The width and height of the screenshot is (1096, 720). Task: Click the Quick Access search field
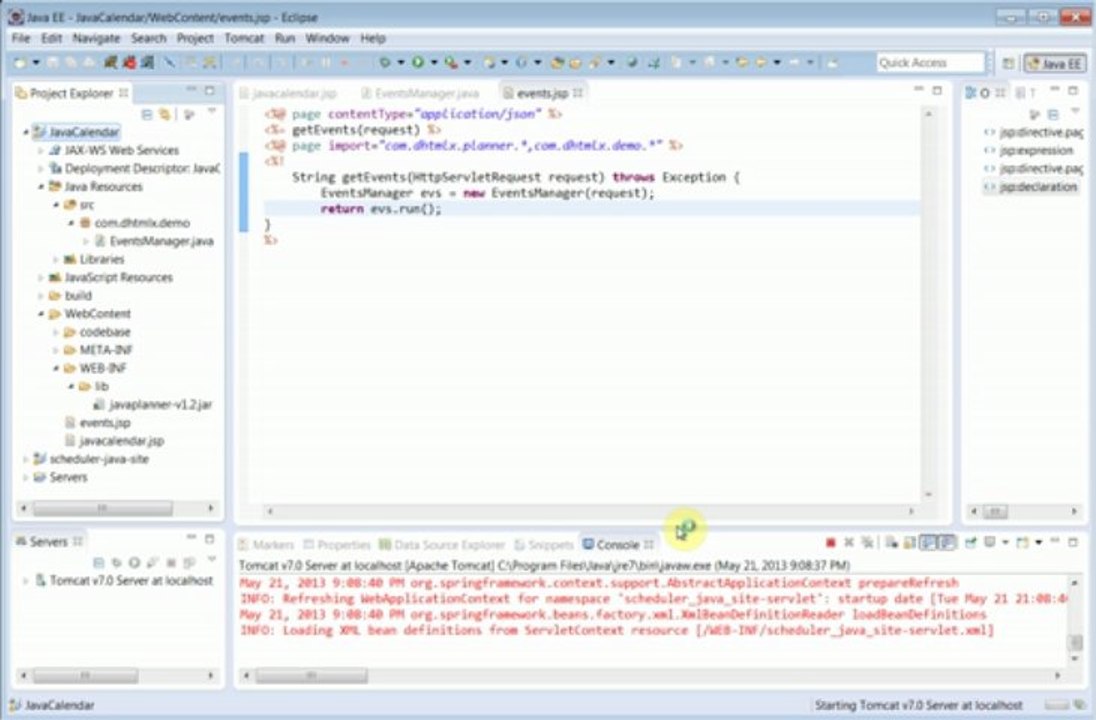point(930,63)
